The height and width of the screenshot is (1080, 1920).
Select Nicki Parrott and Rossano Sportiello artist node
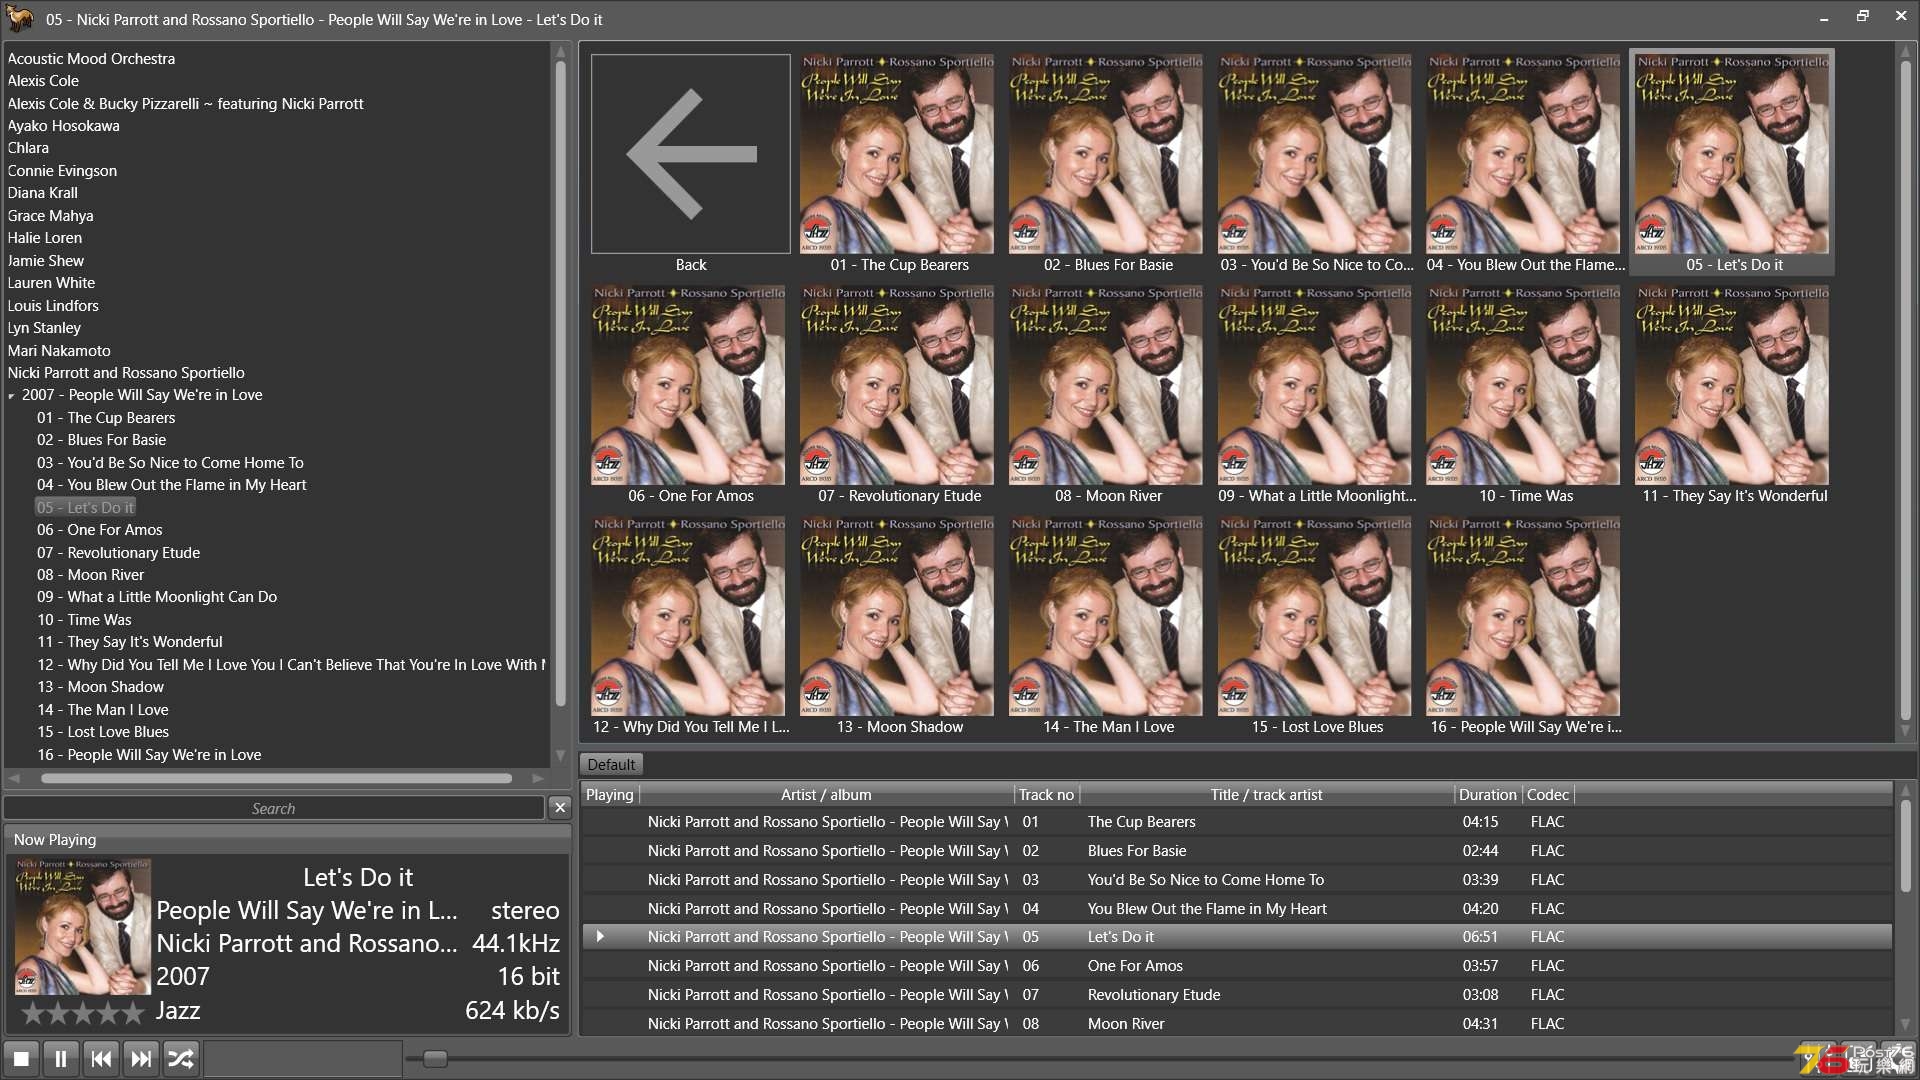pos(126,373)
